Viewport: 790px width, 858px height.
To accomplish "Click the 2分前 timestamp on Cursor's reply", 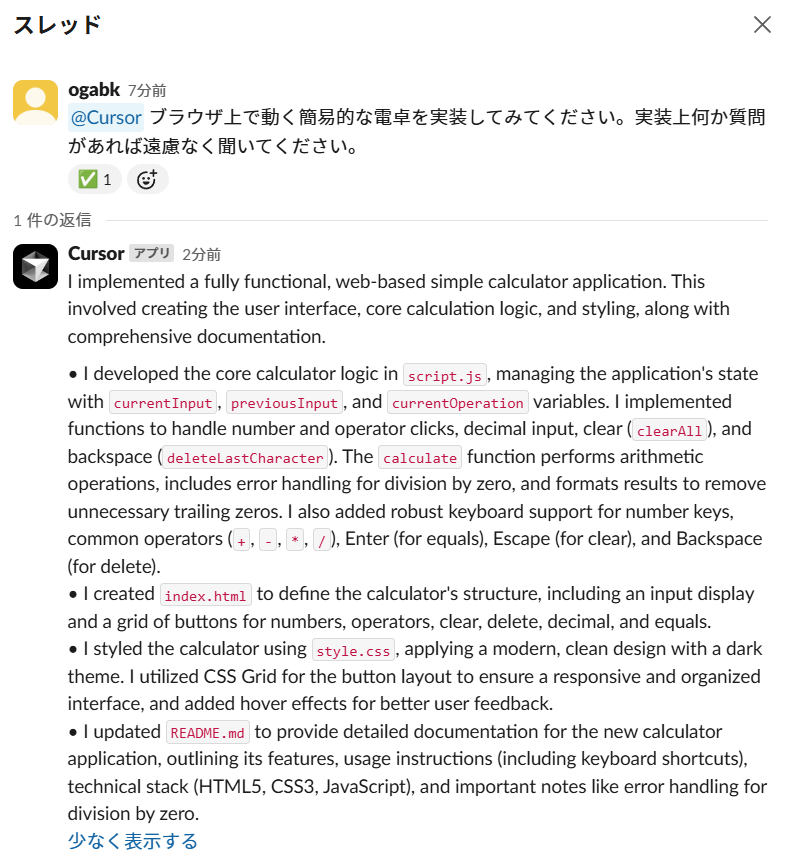I will (x=201, y=254).
